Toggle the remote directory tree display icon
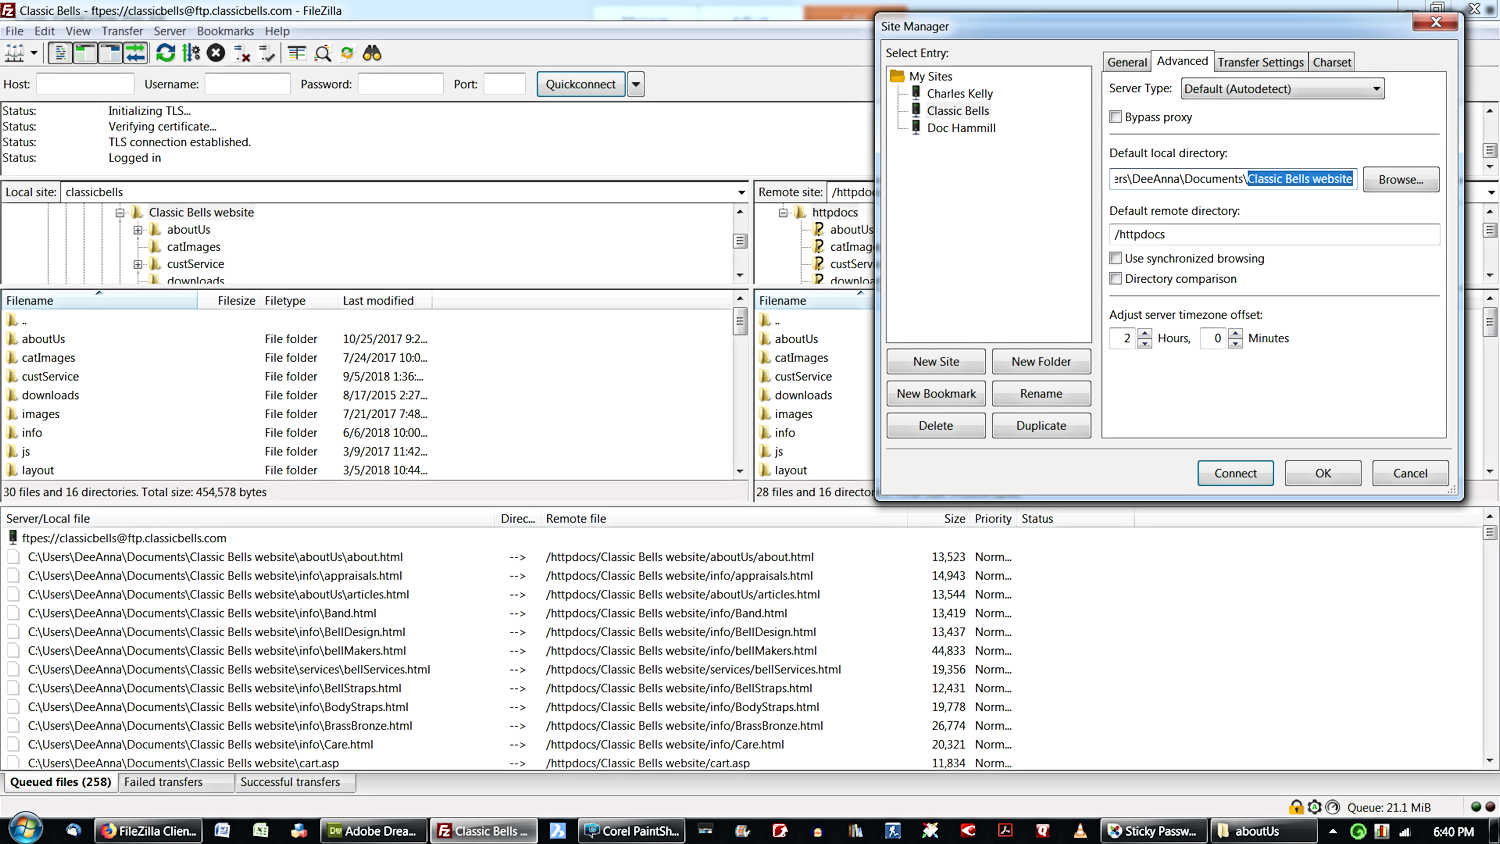 (x=110, y=53)
